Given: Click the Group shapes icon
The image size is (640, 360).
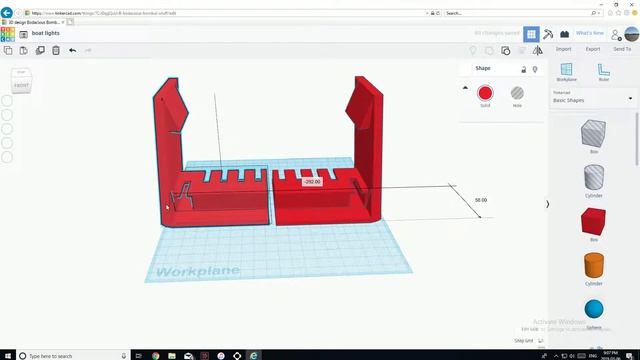Looking at the screenshot, I should click(x=489, y=50).
